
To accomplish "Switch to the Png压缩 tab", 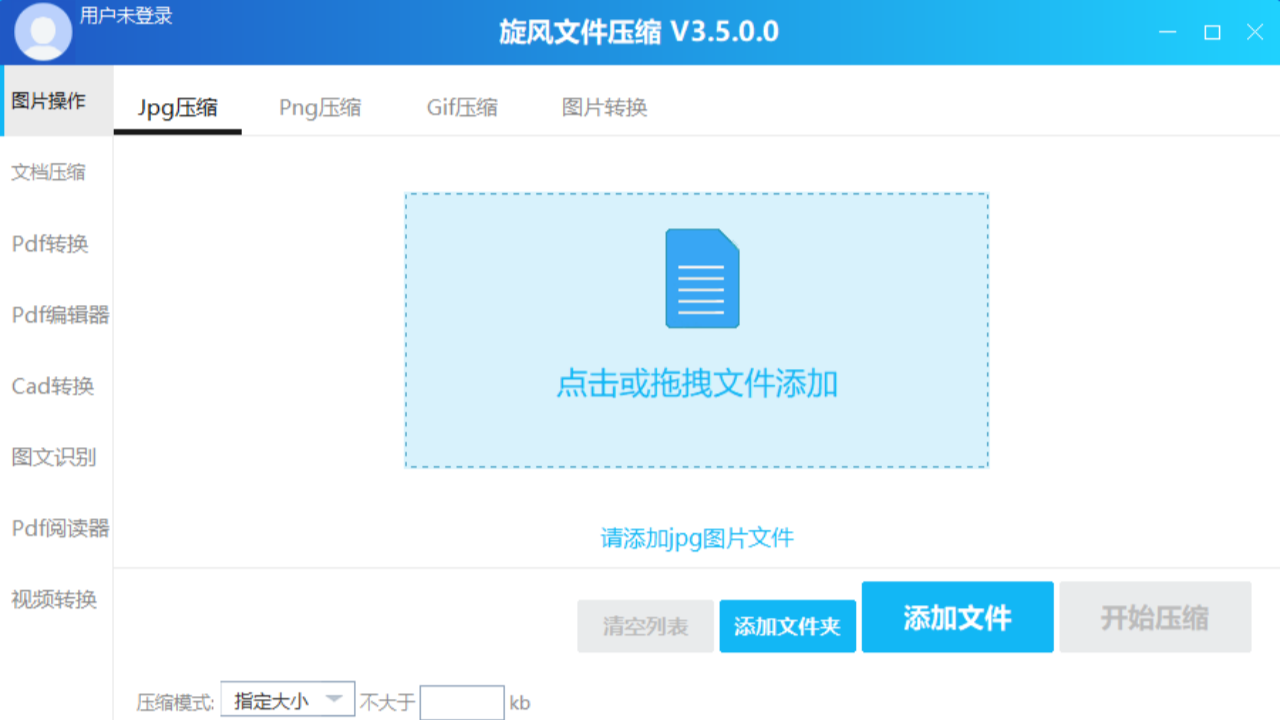I will point(320,107).
